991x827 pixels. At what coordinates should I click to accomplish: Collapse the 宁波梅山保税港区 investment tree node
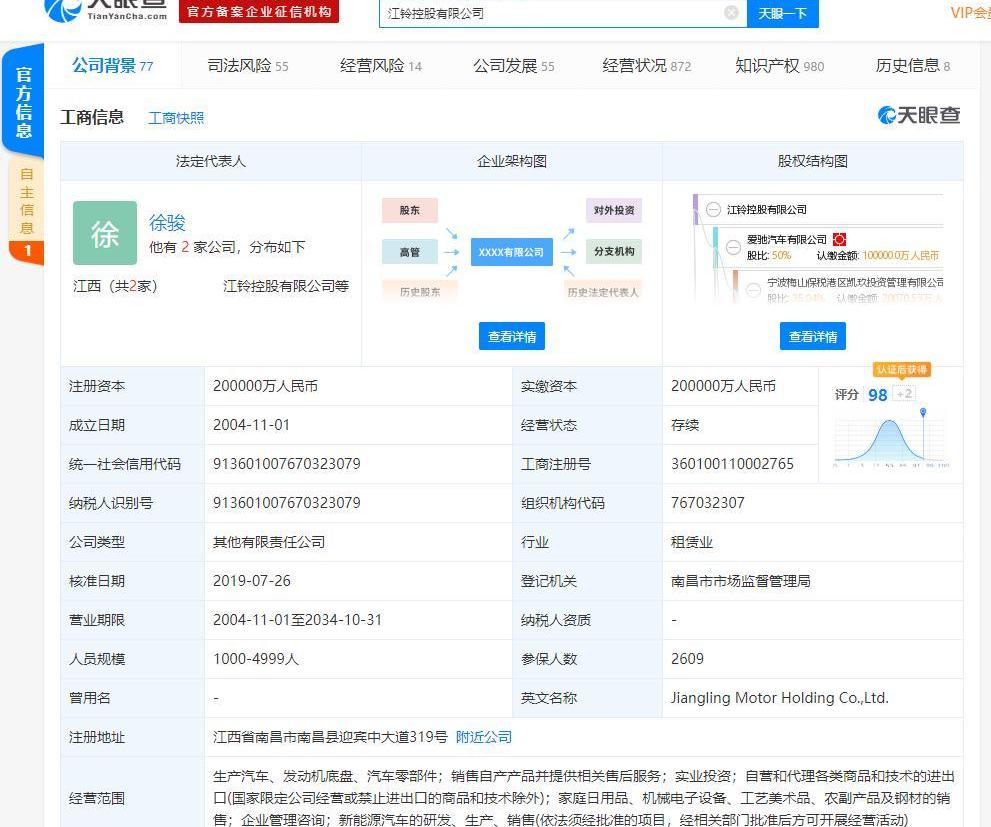point(753,290)
